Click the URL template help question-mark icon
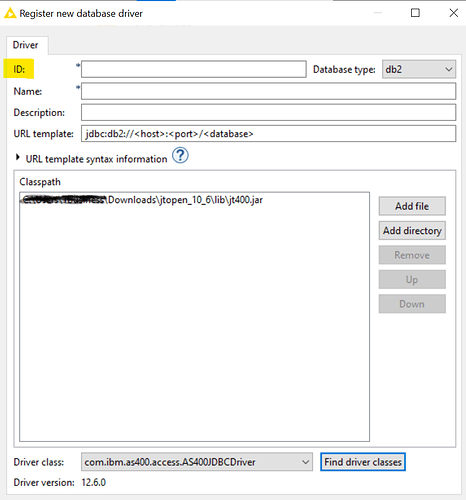466x500 pixels. 180,156
